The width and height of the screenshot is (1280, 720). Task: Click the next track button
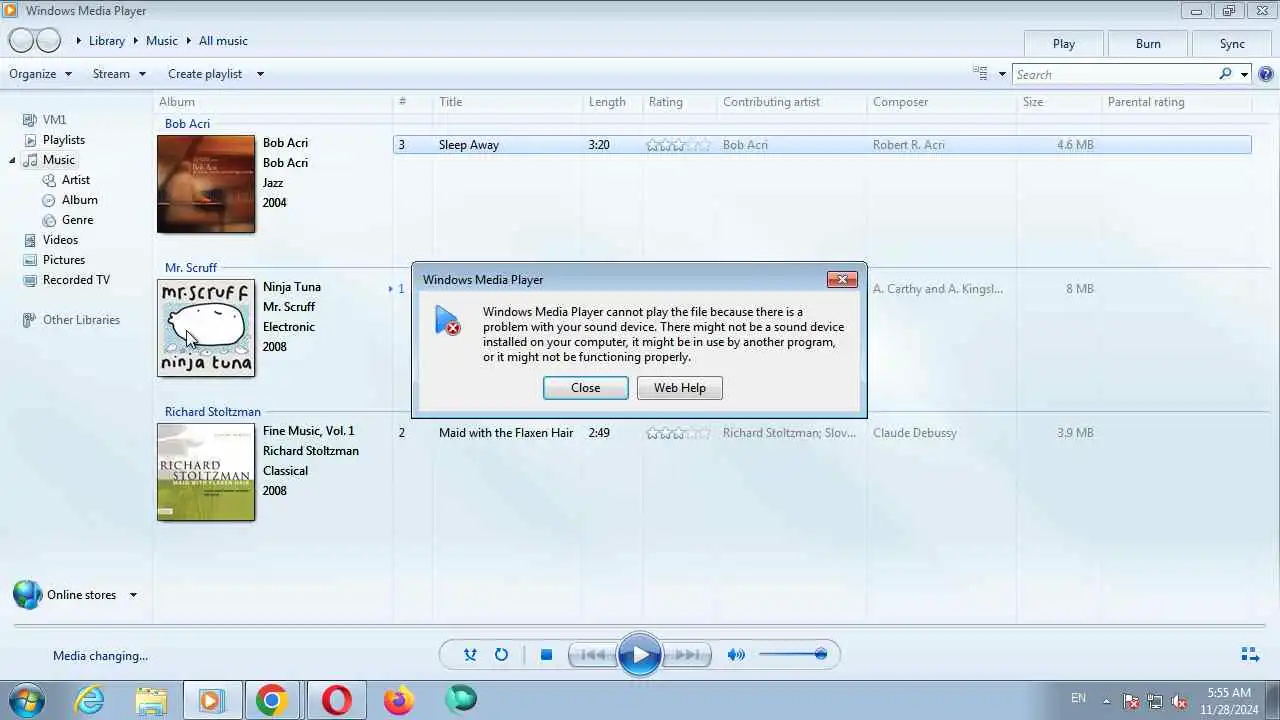click(x=687, y=655)
